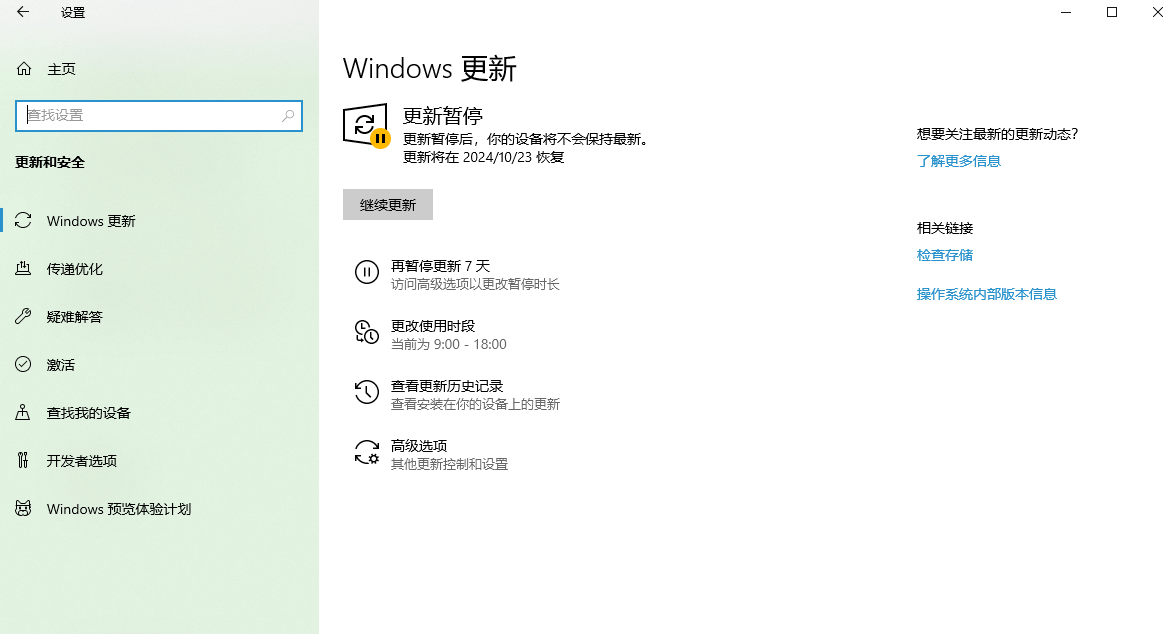The width and height of the screenshot is (1172, 634).
Task: Click the back arrow at top left
Action: click(x=22, y=13)
